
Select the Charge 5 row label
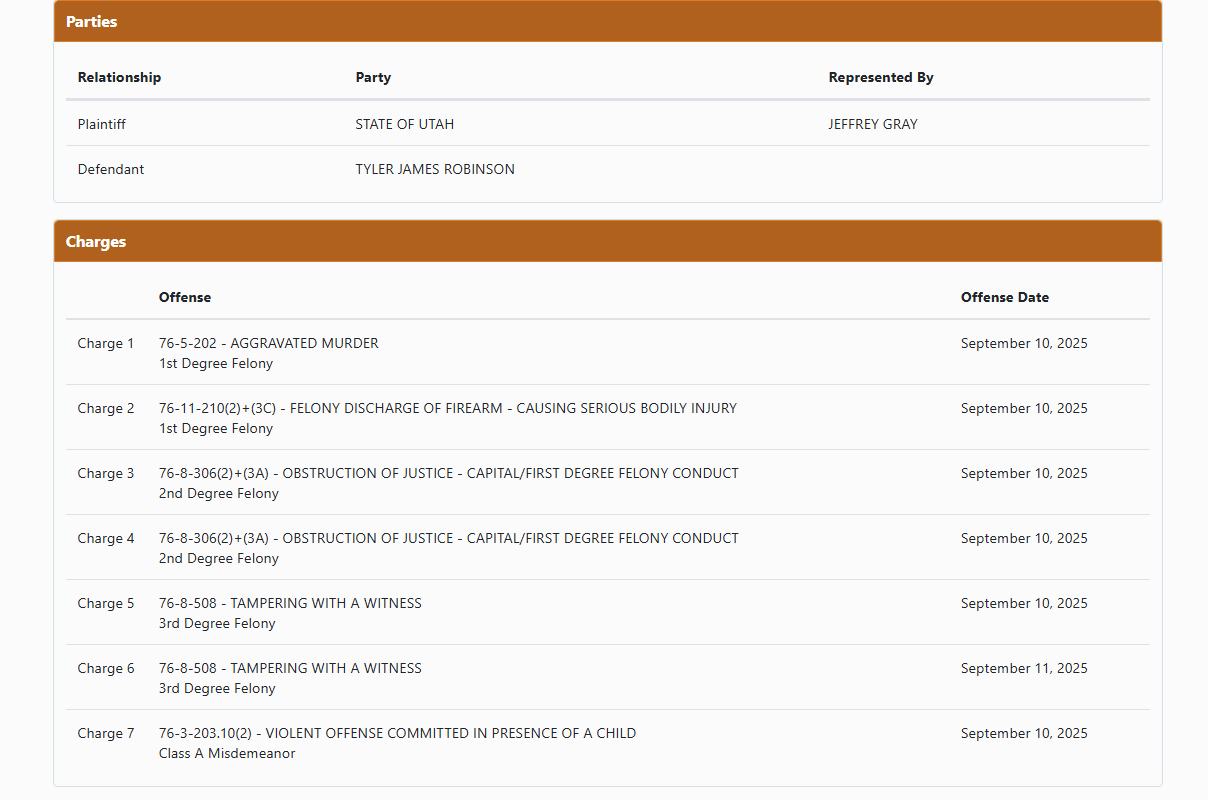(x=105, y=603)
